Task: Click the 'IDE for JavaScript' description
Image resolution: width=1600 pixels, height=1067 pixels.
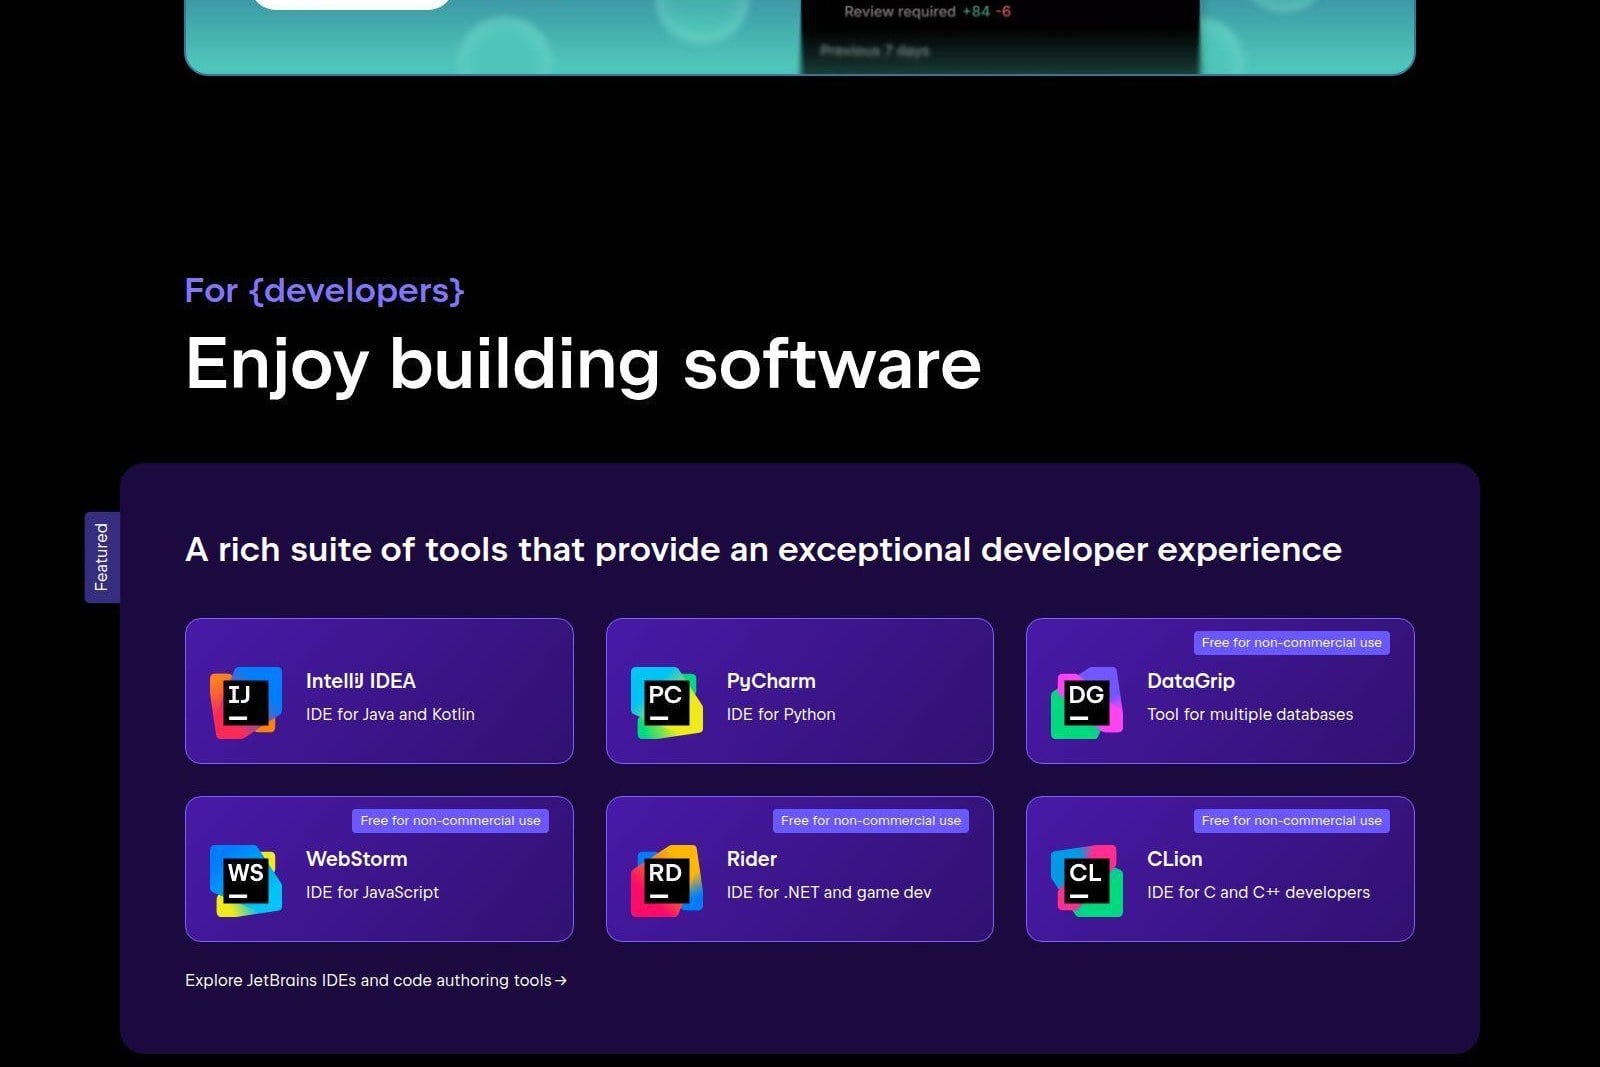Action: (x=372, y=892)
